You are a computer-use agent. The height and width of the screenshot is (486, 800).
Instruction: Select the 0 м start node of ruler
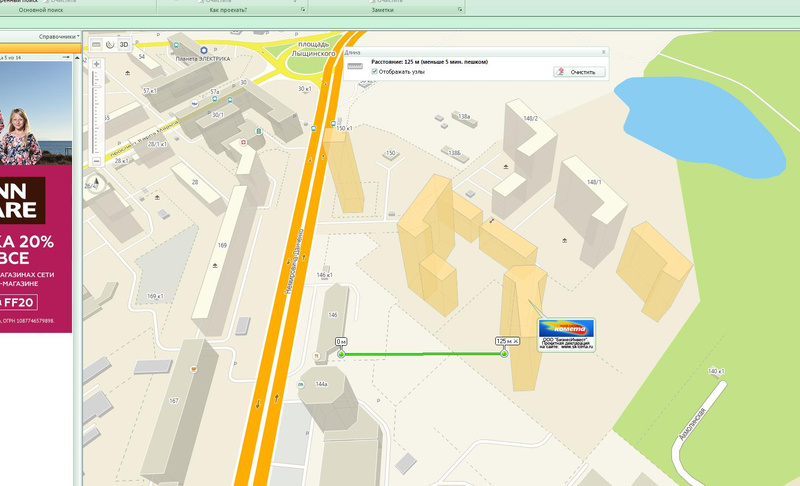[x=341, y=353]
